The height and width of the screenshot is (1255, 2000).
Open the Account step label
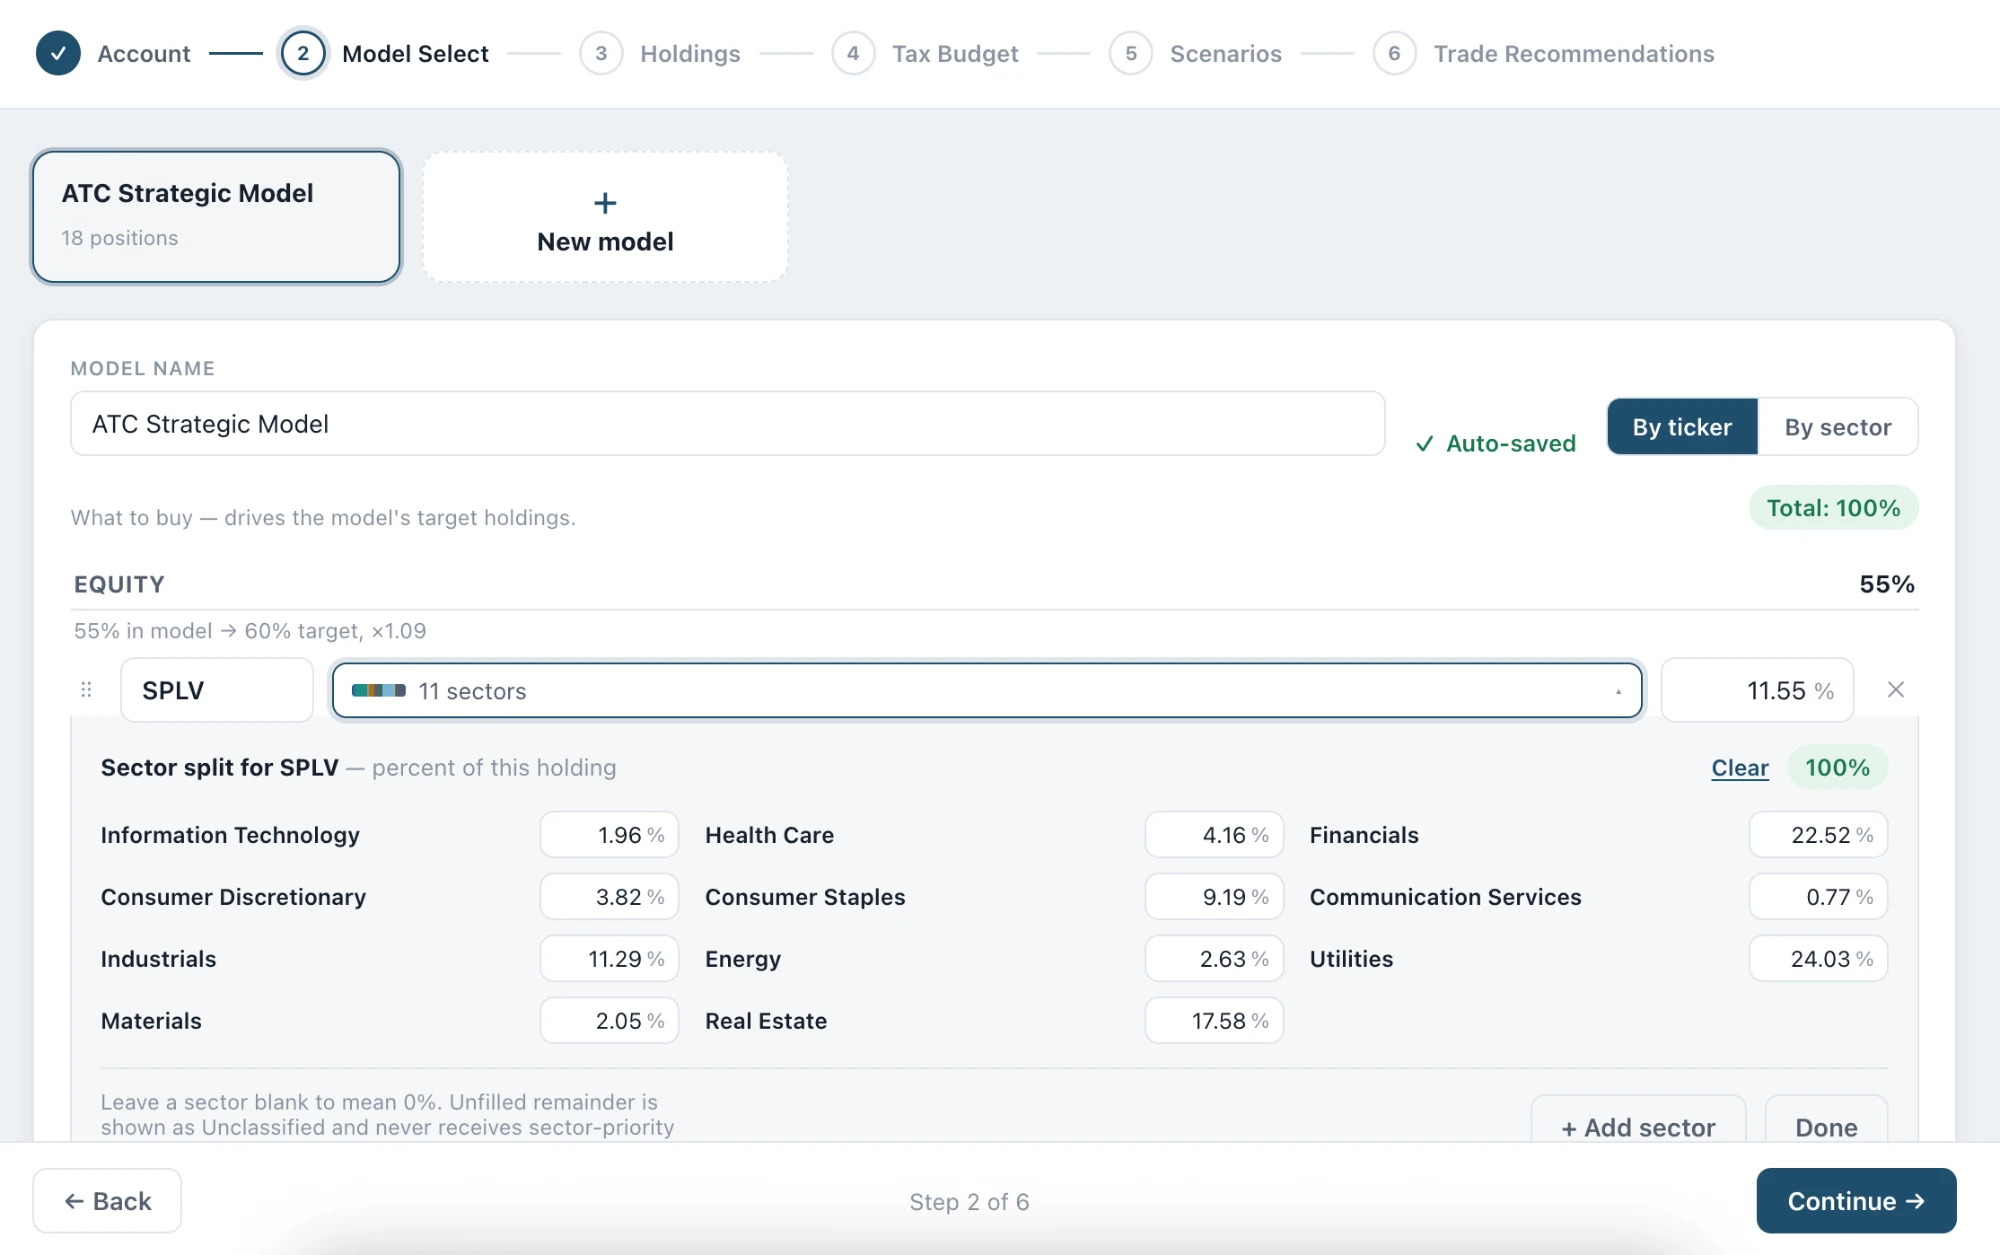tap(144, 54)
